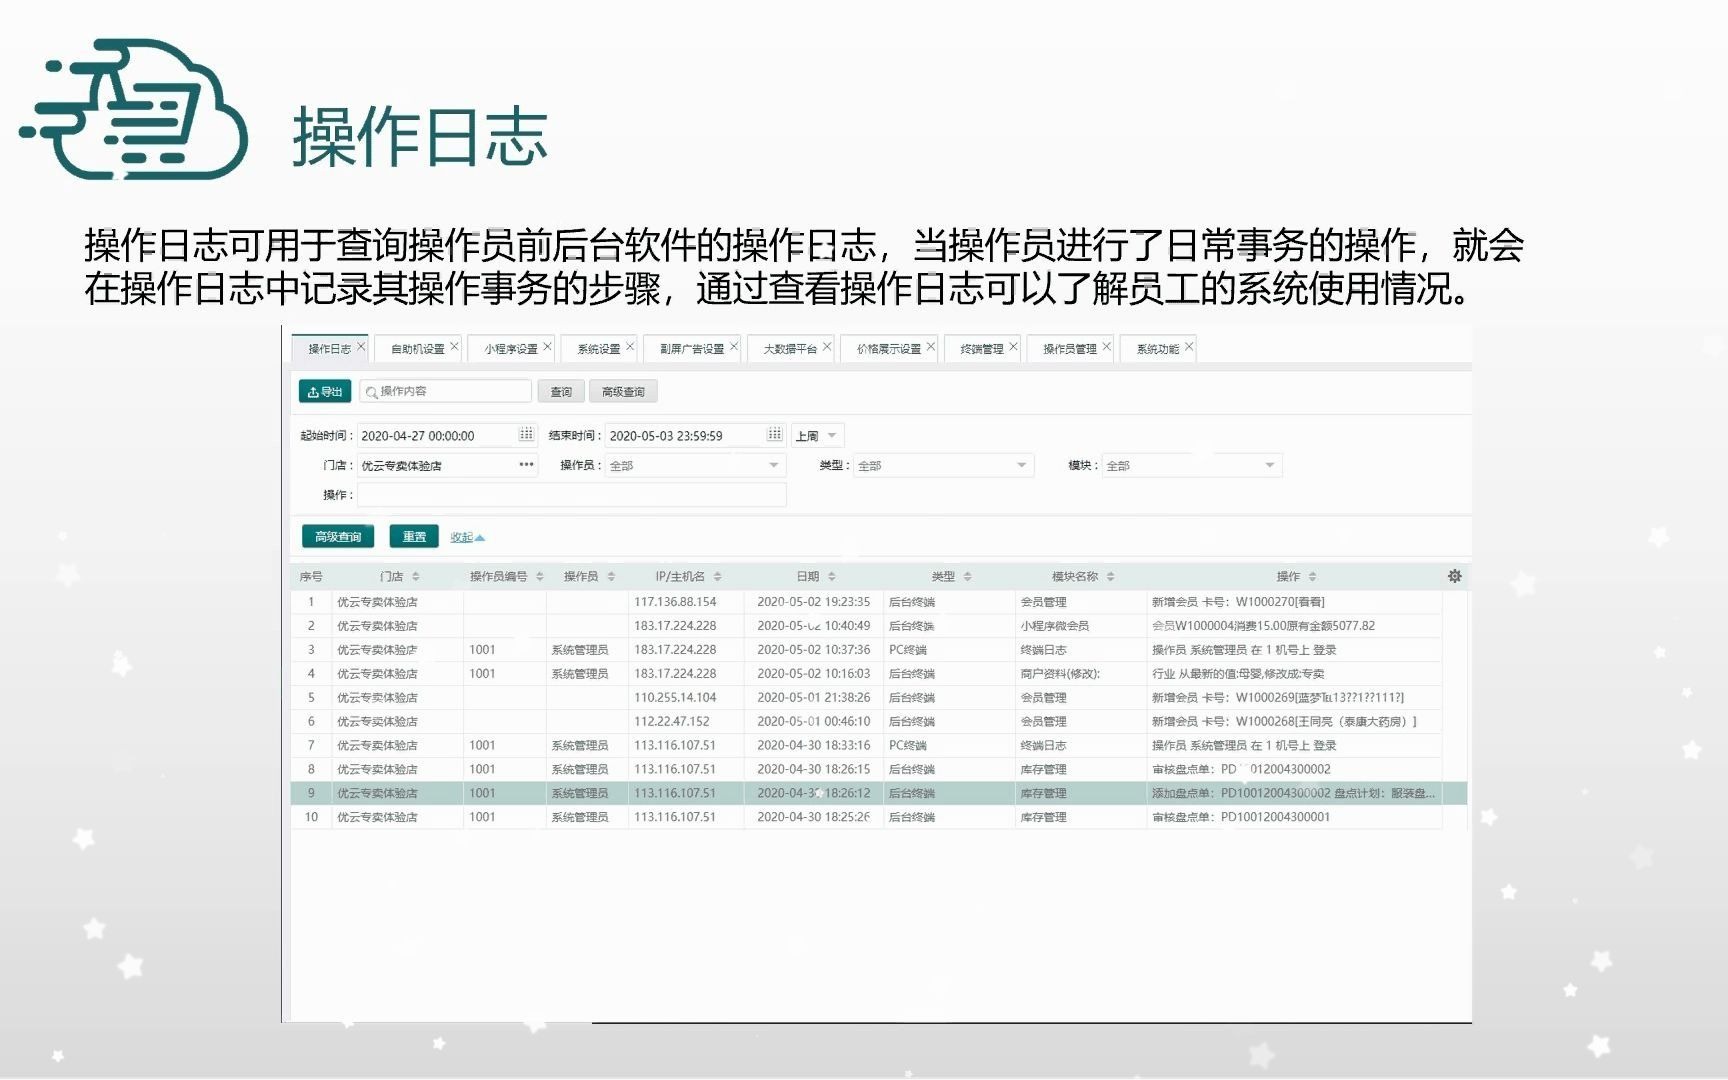Sort table by 门店 column arrows
Image resolution: width=1728 pixels, height=1080 pixels.
coord(416,577)
